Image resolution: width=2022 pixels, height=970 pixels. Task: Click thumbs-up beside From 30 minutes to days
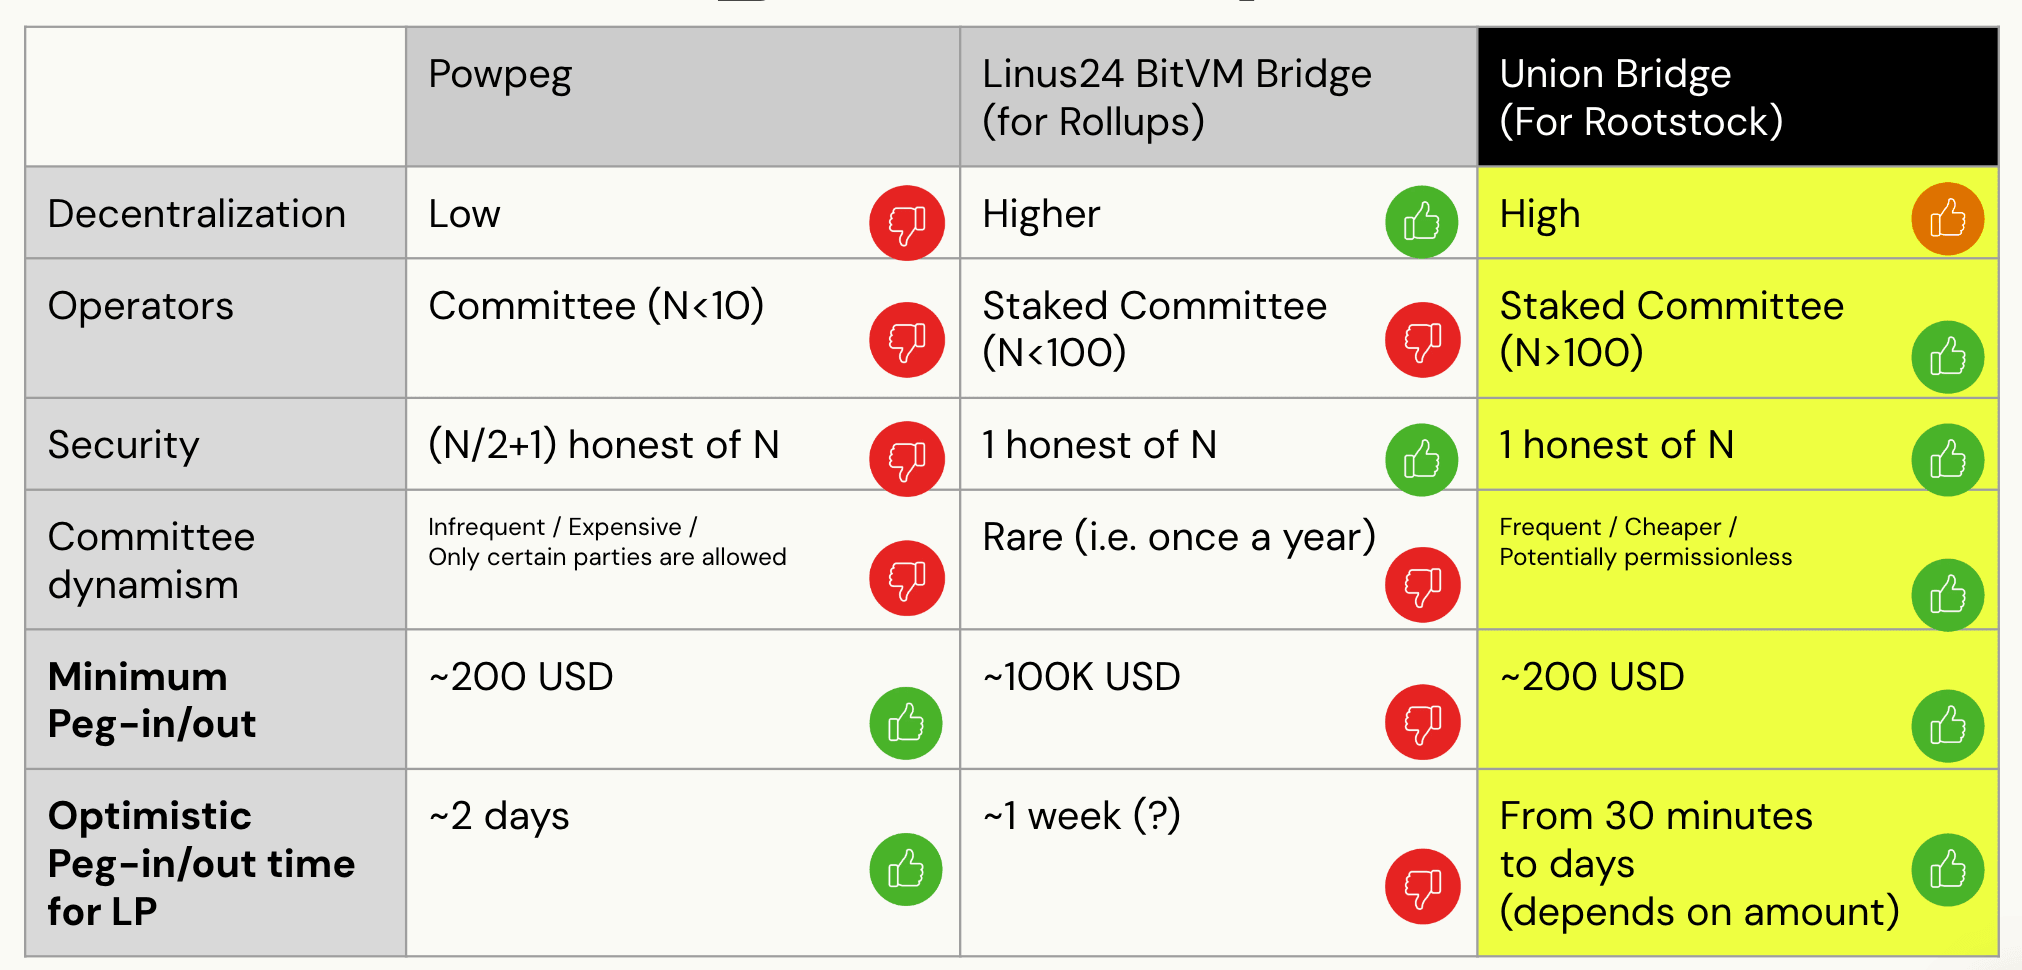tap(1946, 869)
